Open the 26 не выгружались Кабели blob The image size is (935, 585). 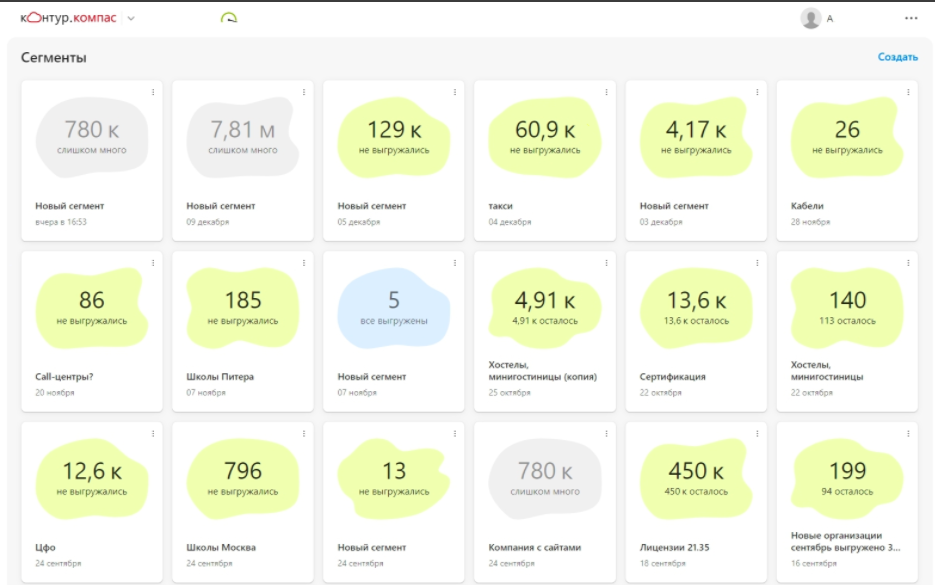[x=847, y=138]
